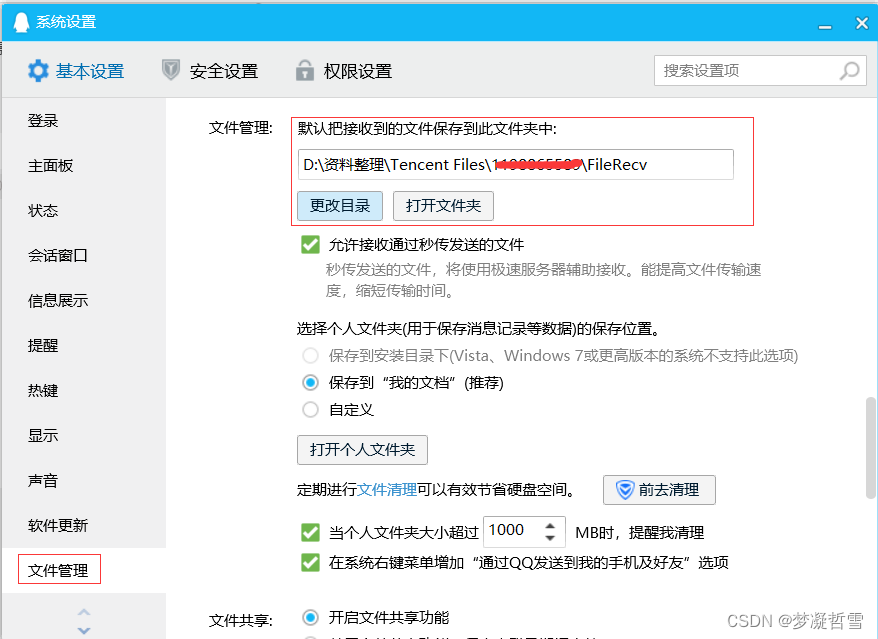878x639 pixels.
Task: Click the 前去清理 button
Action: 659,489
